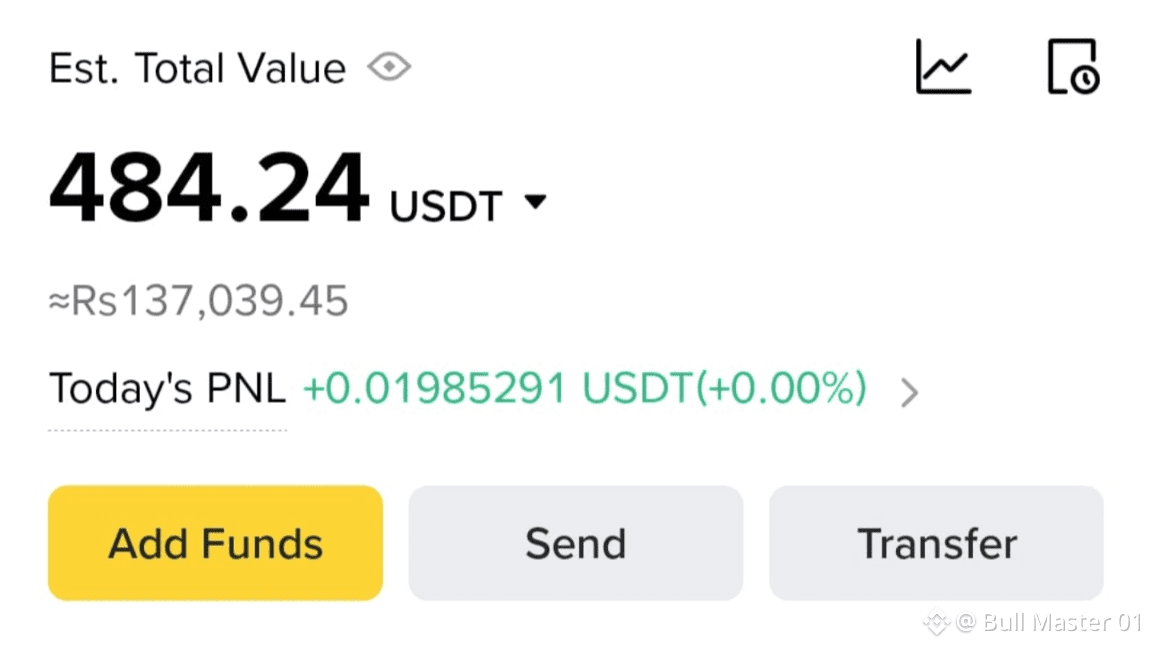Viewport: 1152px width, 647px height.
Task: Tap the Add Funds button
Action: click(215, 543)
